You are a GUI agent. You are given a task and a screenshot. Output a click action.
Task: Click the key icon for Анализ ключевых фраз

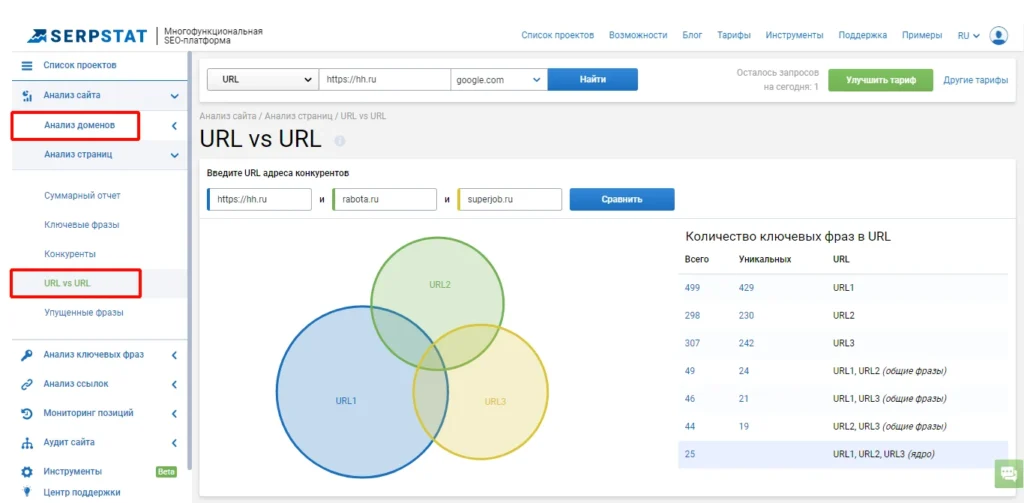[x=27, y=355]
